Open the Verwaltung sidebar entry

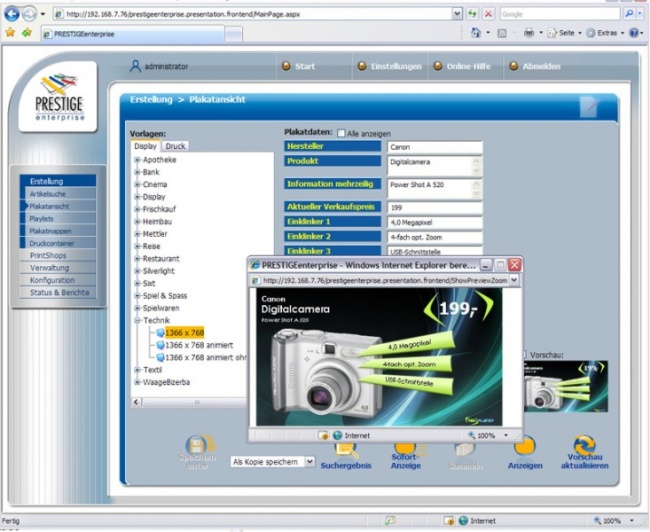click(58, 268)
